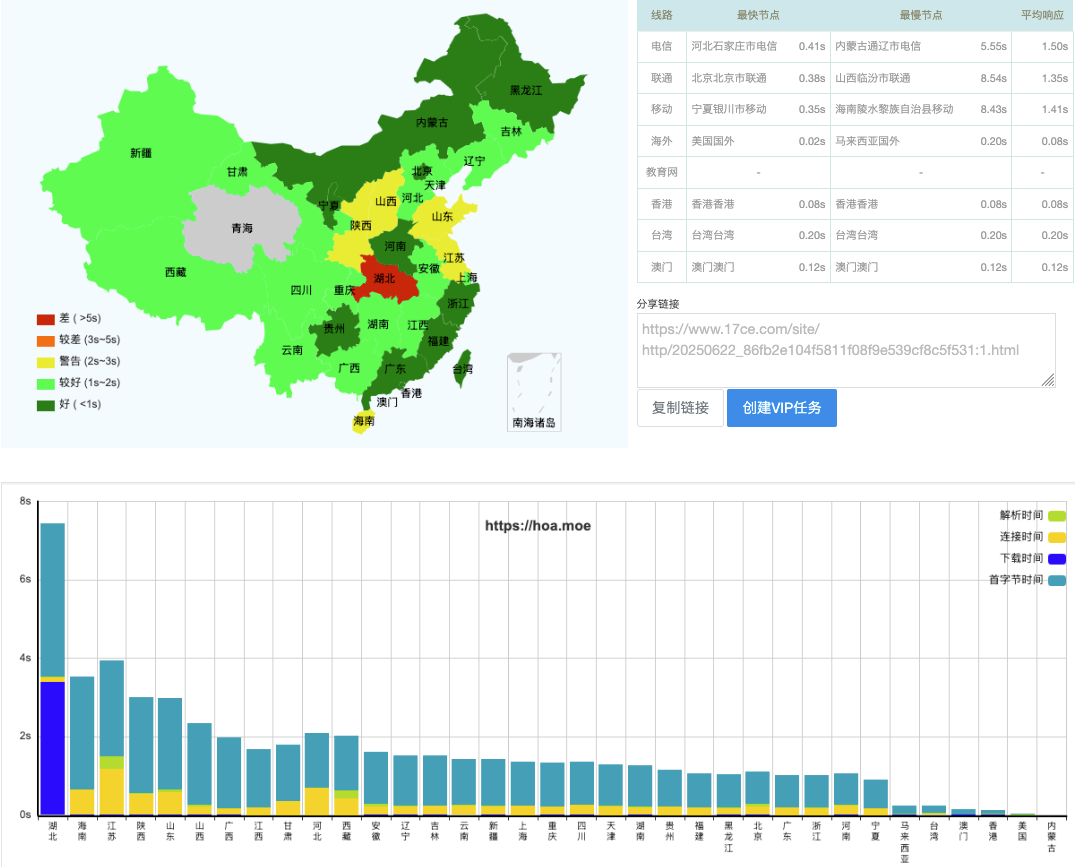This screenshot has height=867, width=1076.
Task: Select Hainan island on the map
Action: point(364,420)
